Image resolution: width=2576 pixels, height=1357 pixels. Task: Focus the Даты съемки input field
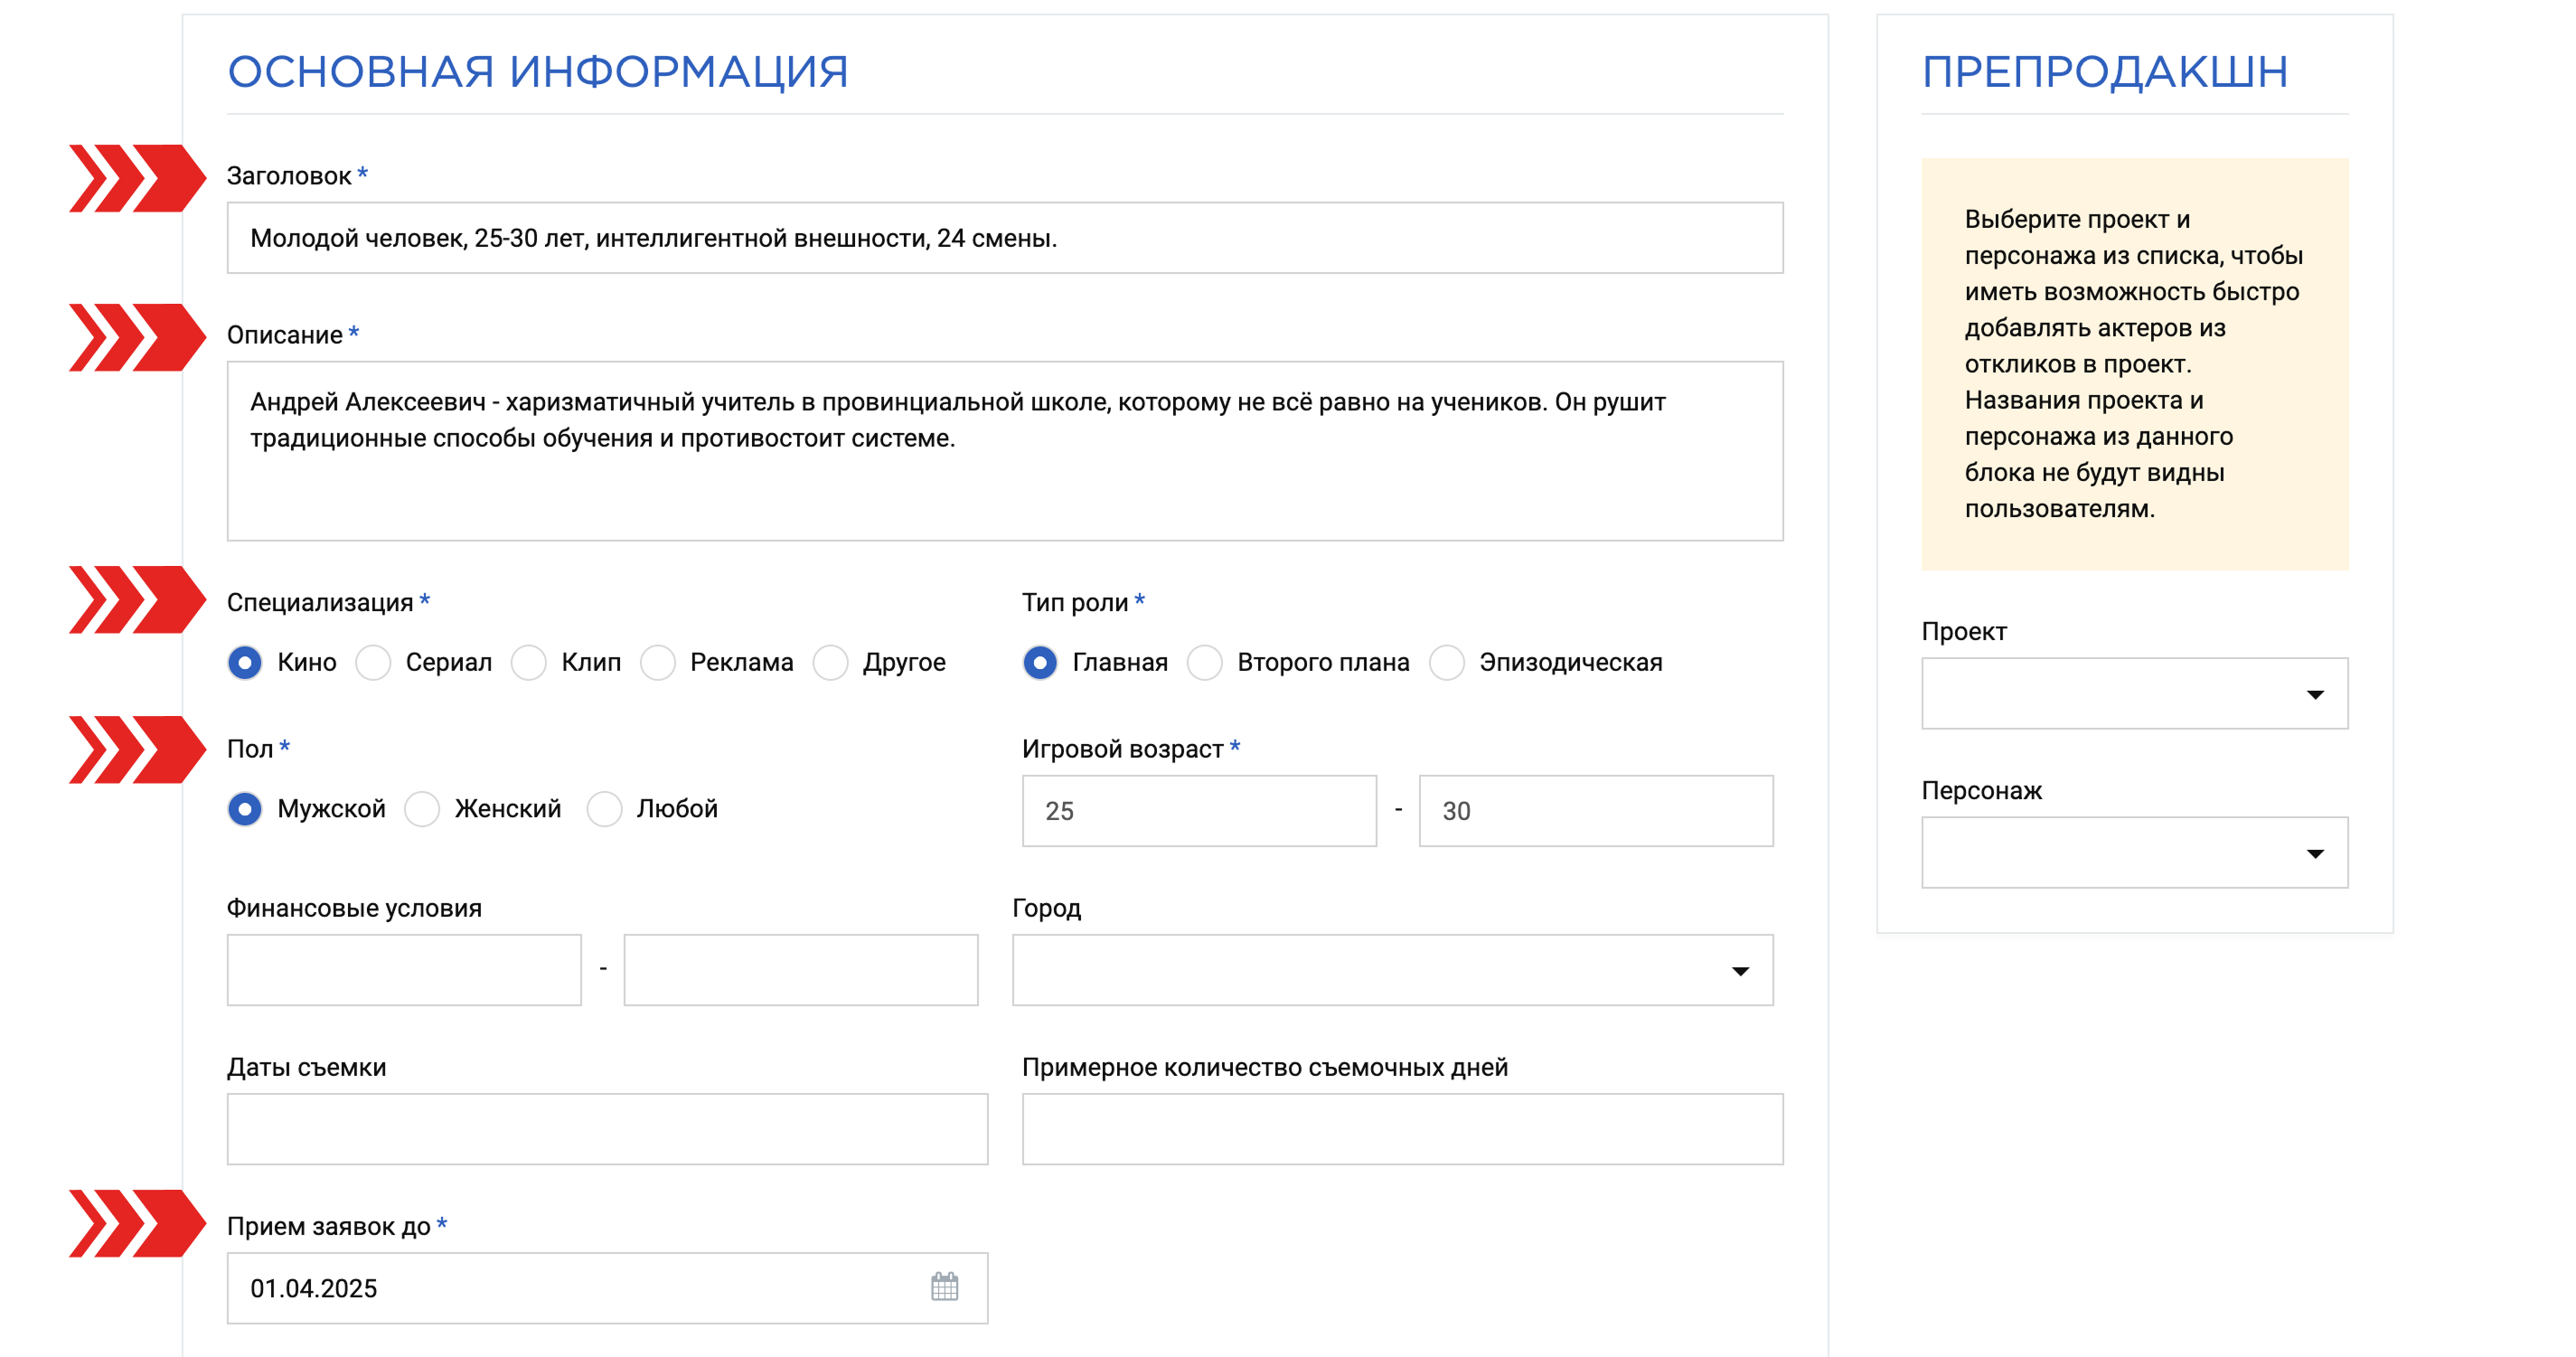click(607, 1128)
